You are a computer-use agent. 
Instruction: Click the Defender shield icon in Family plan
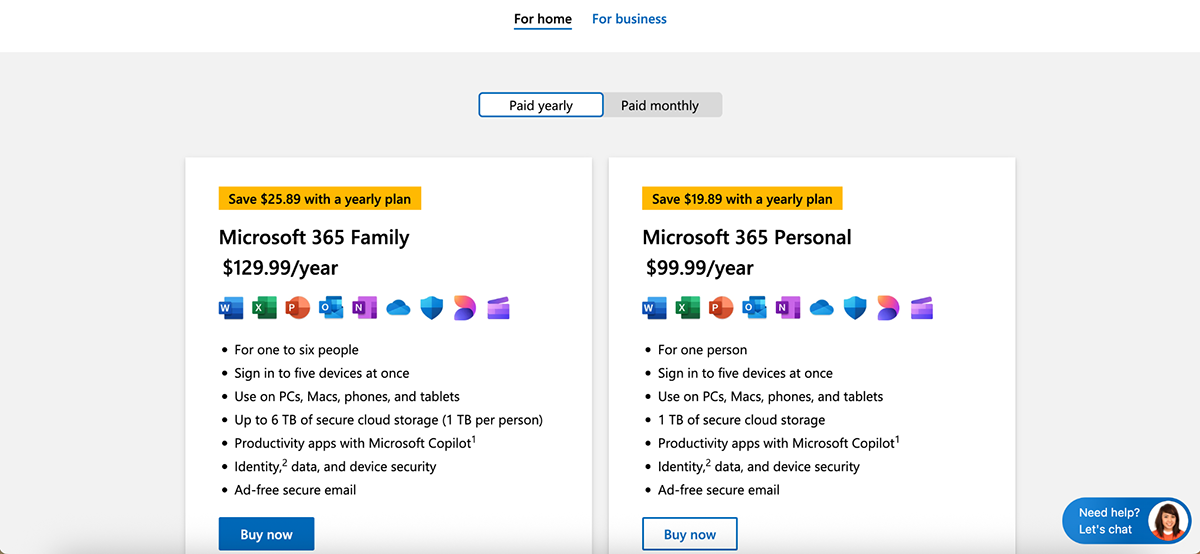pos(431,308)
